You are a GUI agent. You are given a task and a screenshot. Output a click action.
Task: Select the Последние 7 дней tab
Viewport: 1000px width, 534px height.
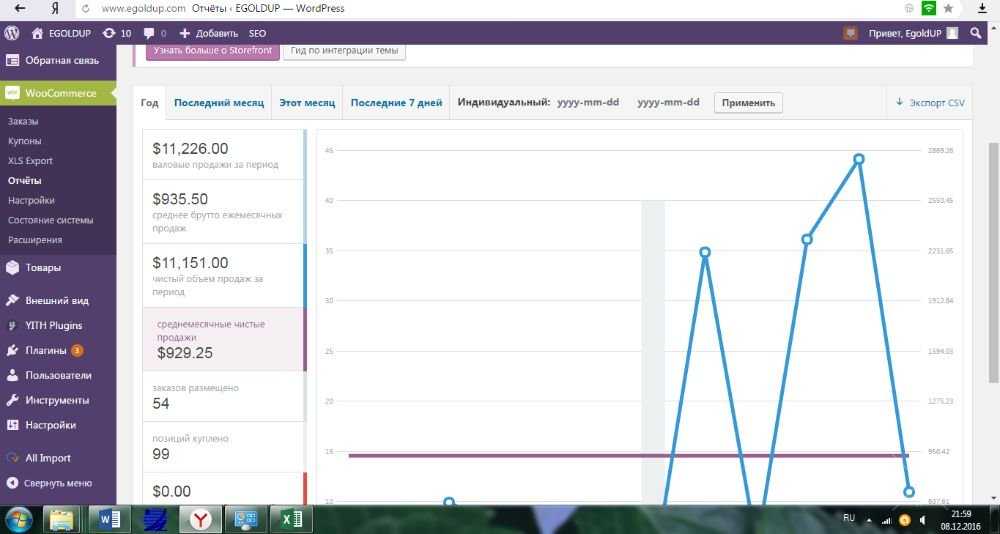pos(396,103)
